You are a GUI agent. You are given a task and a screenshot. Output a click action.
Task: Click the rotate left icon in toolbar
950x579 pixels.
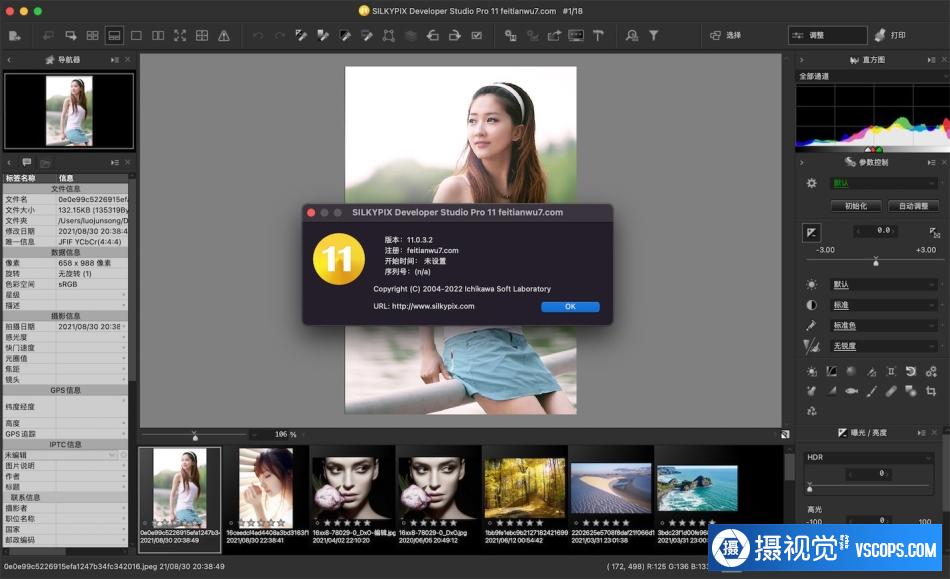[x=433, y=36]
